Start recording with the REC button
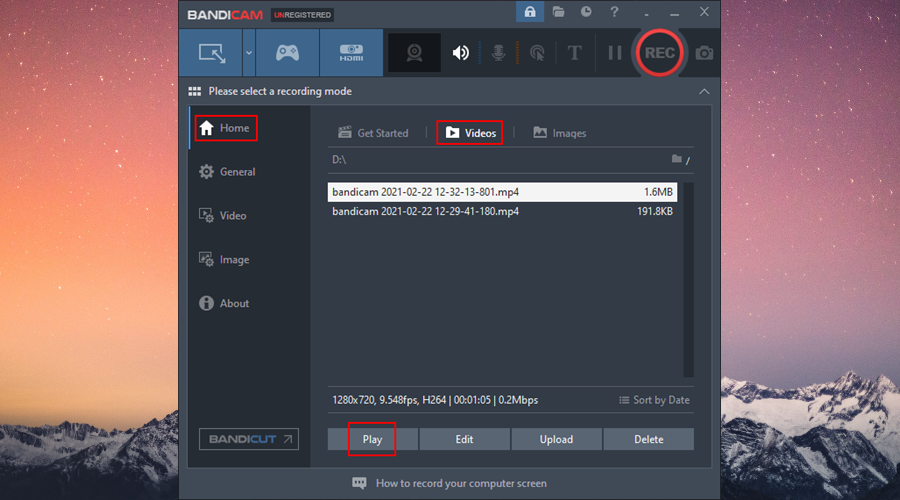 (x=659, y=53)
